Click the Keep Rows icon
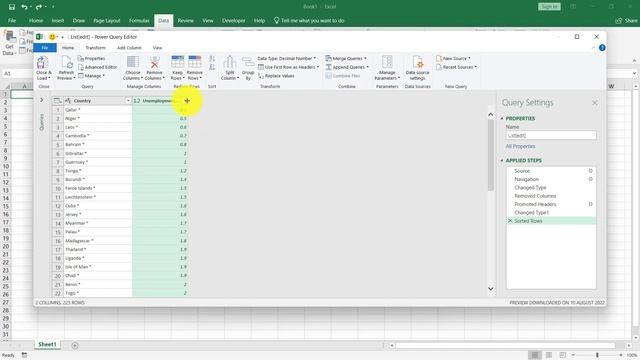 pos(178,62)
